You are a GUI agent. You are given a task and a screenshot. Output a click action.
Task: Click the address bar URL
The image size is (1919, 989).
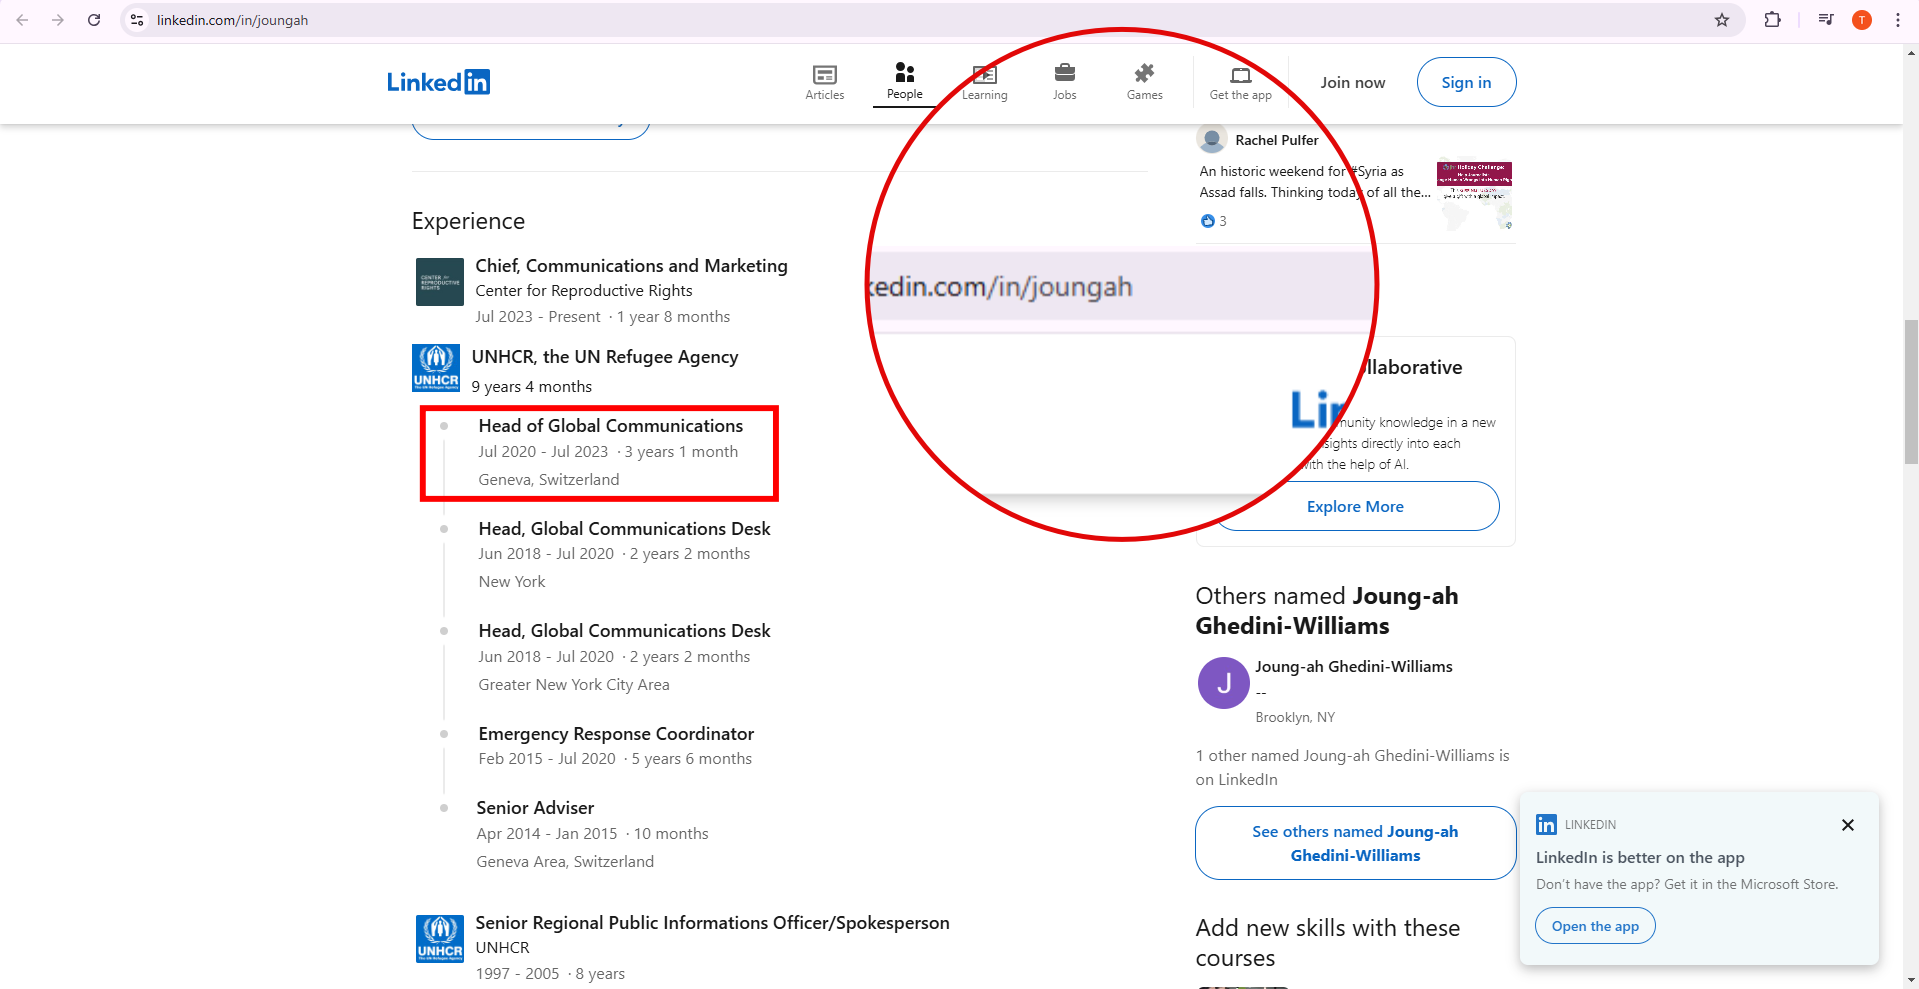tap(232, 20)
